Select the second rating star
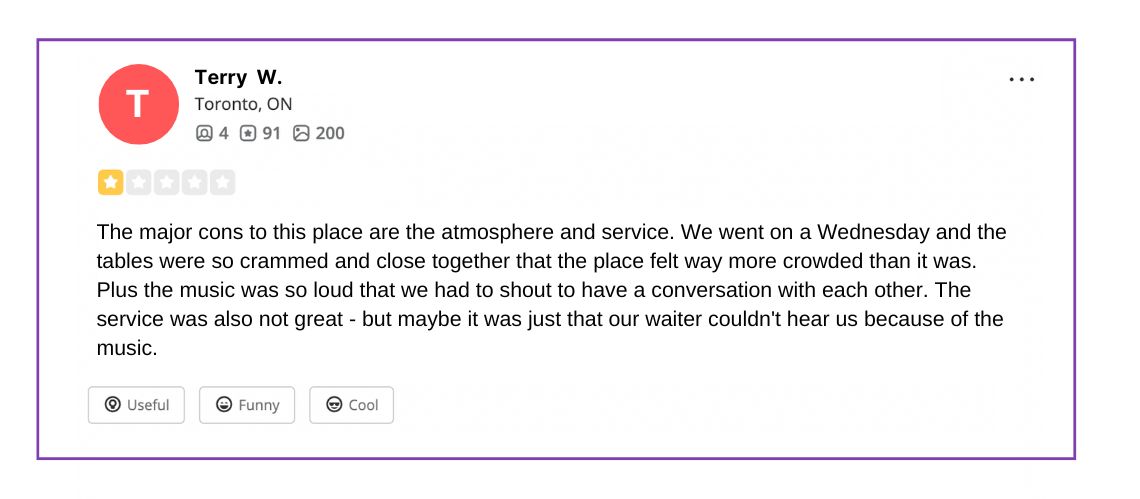The image size is (1140, 499). [138, 183]
